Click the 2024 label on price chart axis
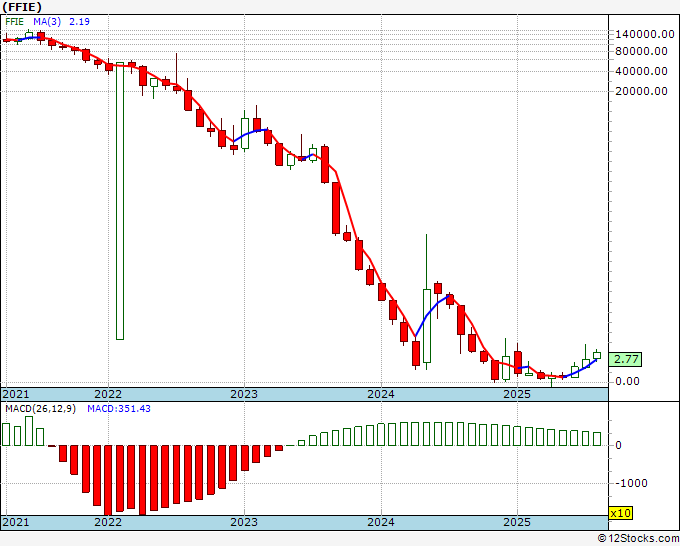This screenshot has height=546, width=680. tap(381, 394)
